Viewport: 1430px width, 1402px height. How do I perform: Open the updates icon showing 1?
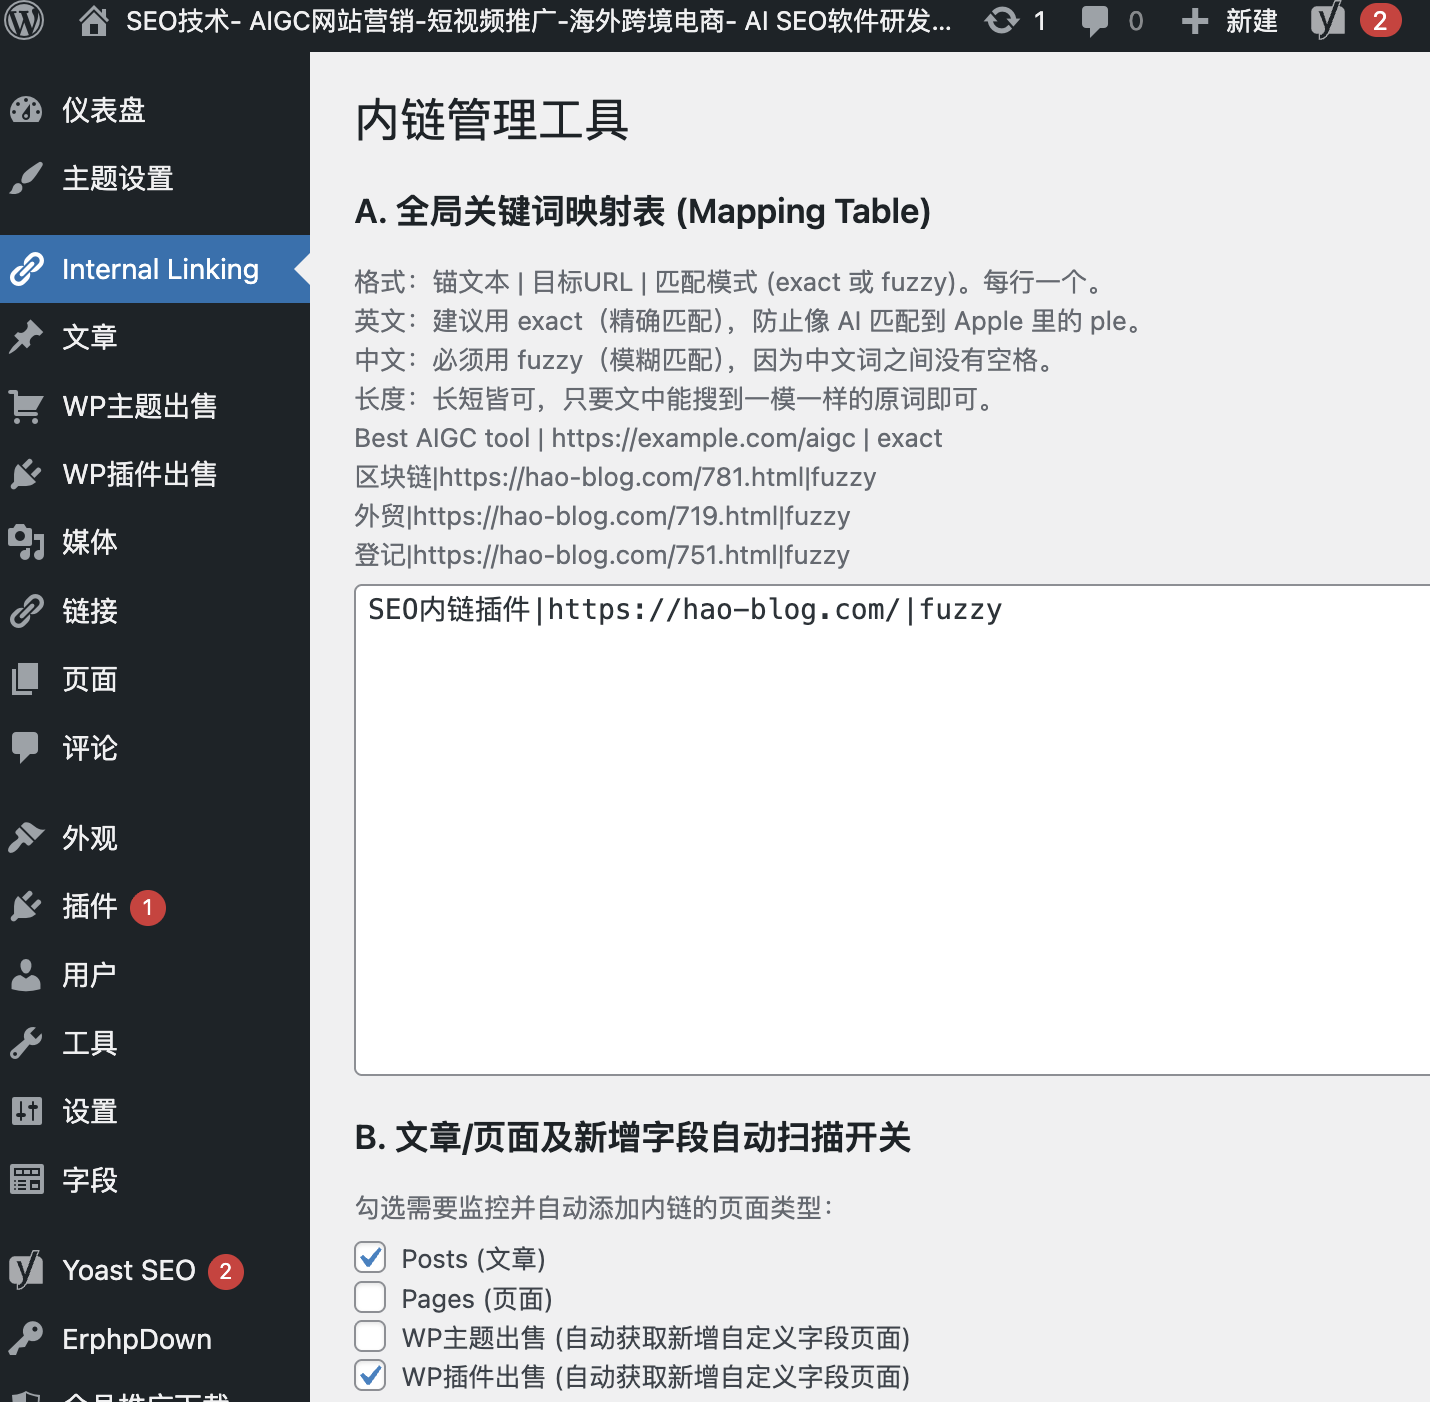1002,21
